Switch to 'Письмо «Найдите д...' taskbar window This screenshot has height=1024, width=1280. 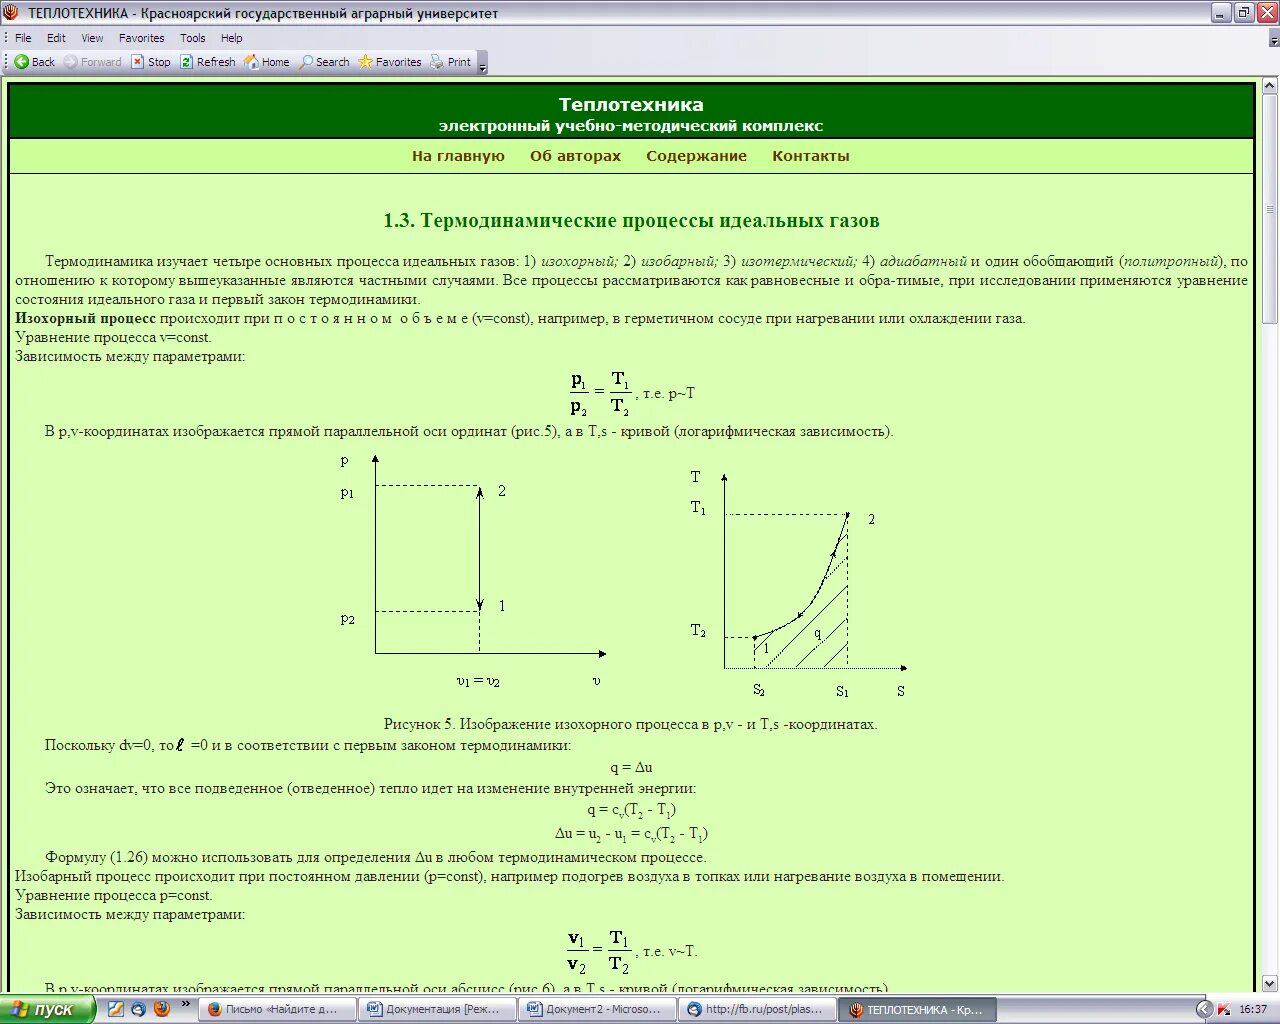click(277, 1009)
